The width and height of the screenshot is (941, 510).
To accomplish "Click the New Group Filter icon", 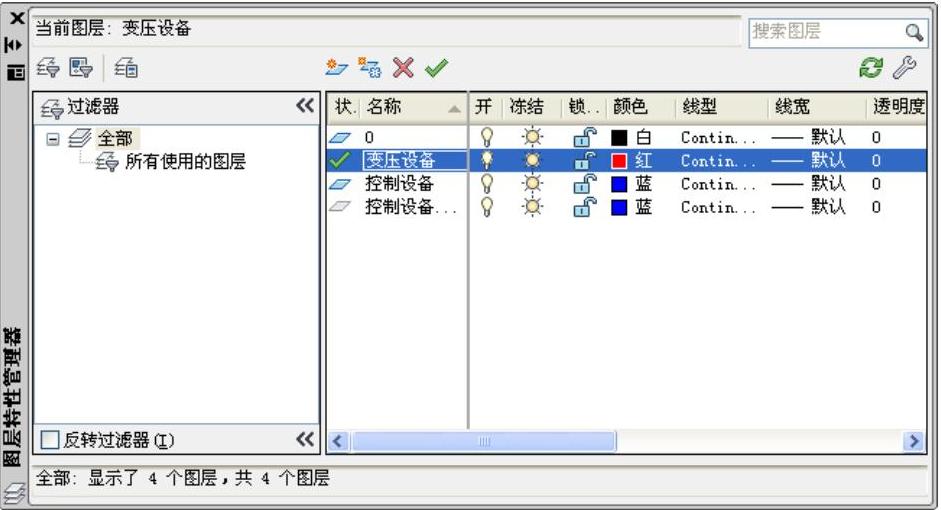I will coord(81,67).
